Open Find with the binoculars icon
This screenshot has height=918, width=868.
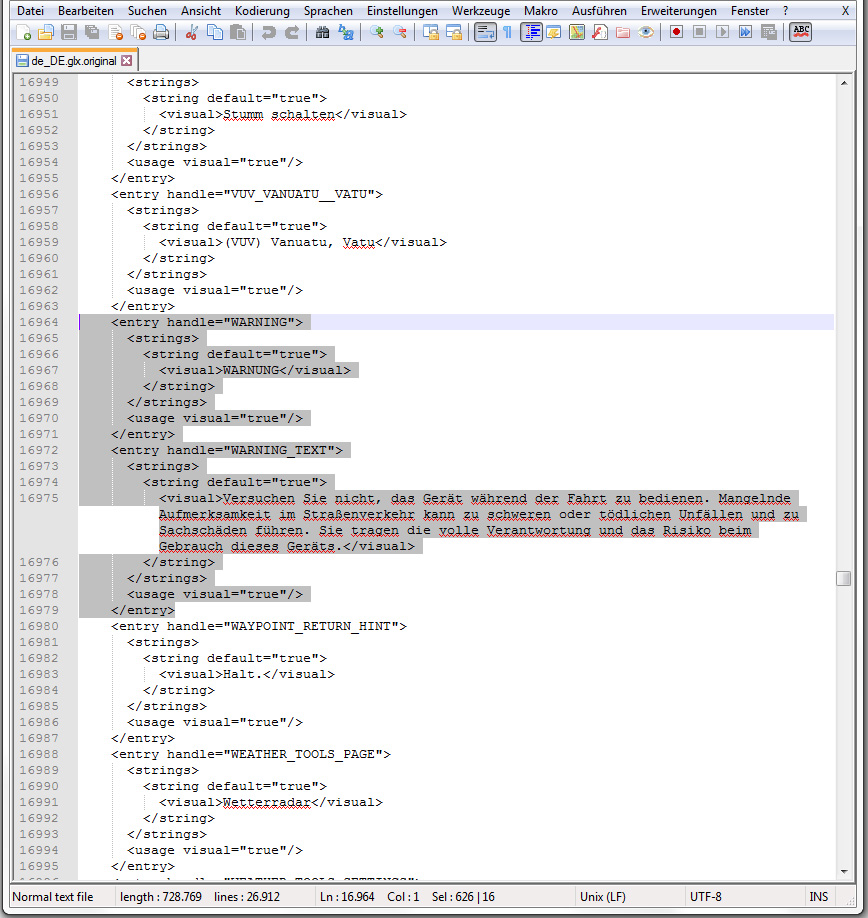(x=322, y=33)
